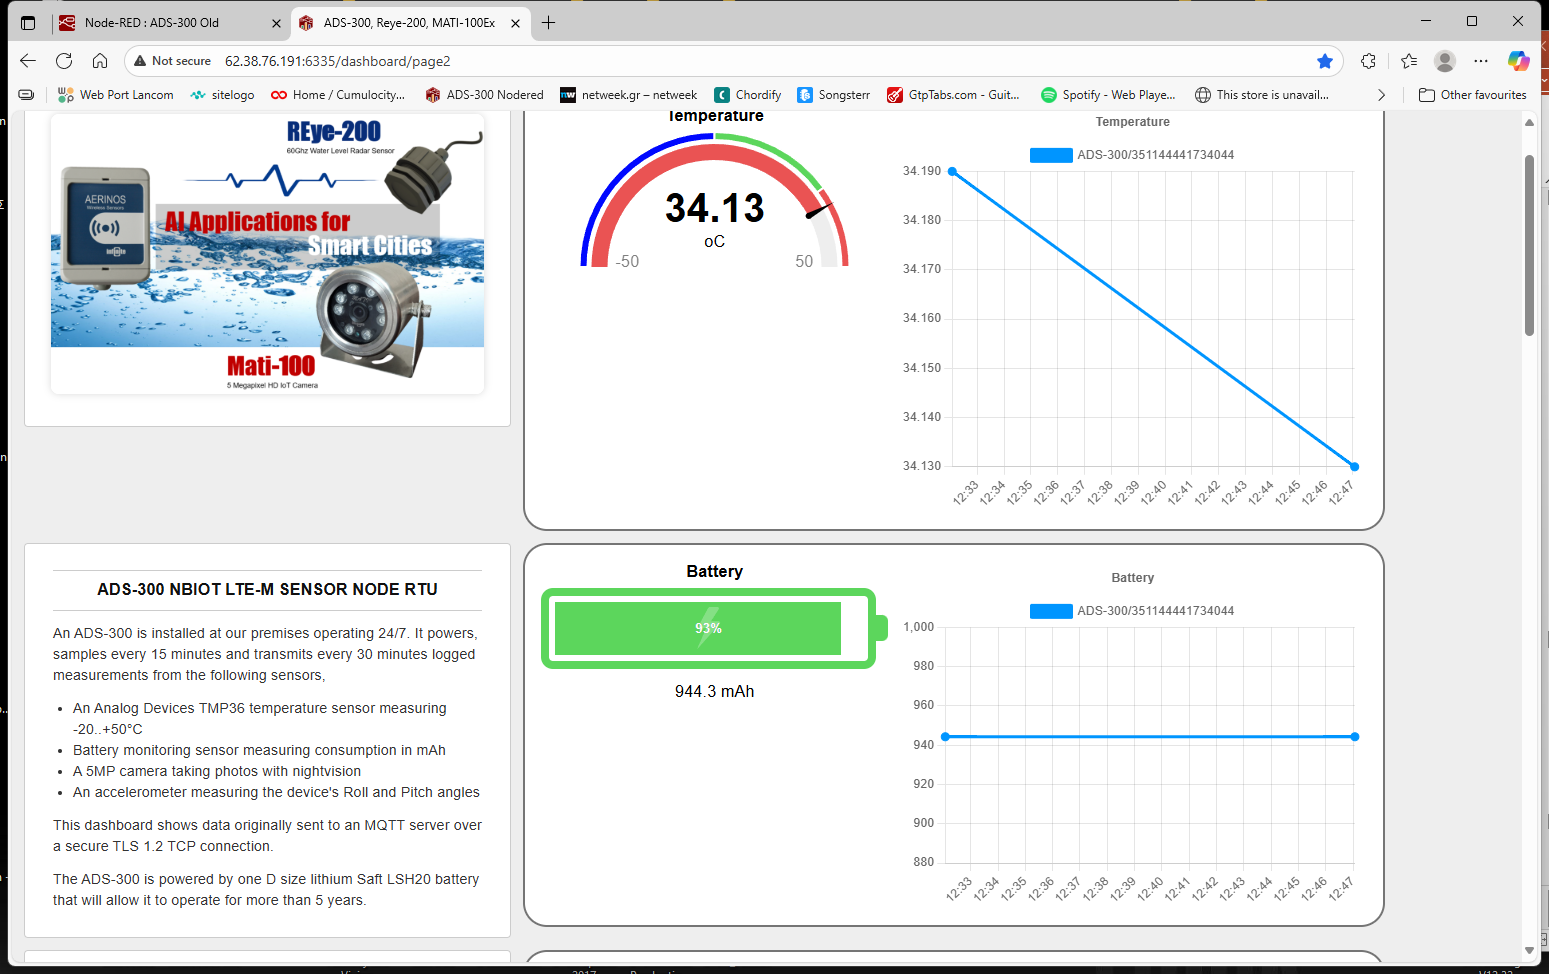Select the ADS-300, Reye-200, MATI-100Ex tab

tap(409, 22)
